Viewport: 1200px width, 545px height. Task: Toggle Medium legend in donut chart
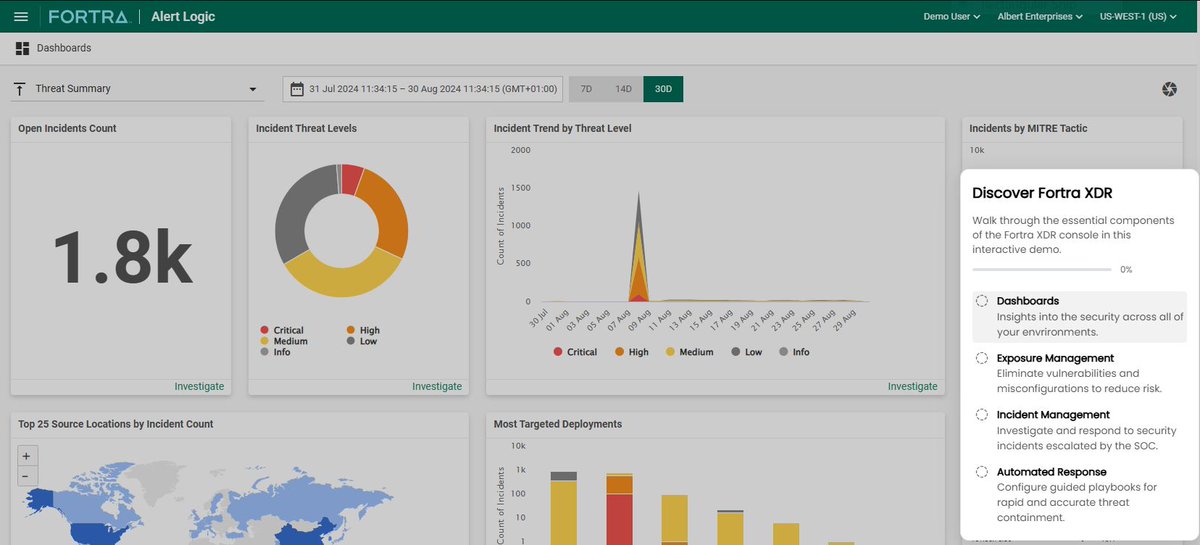[x=283, y=341]
